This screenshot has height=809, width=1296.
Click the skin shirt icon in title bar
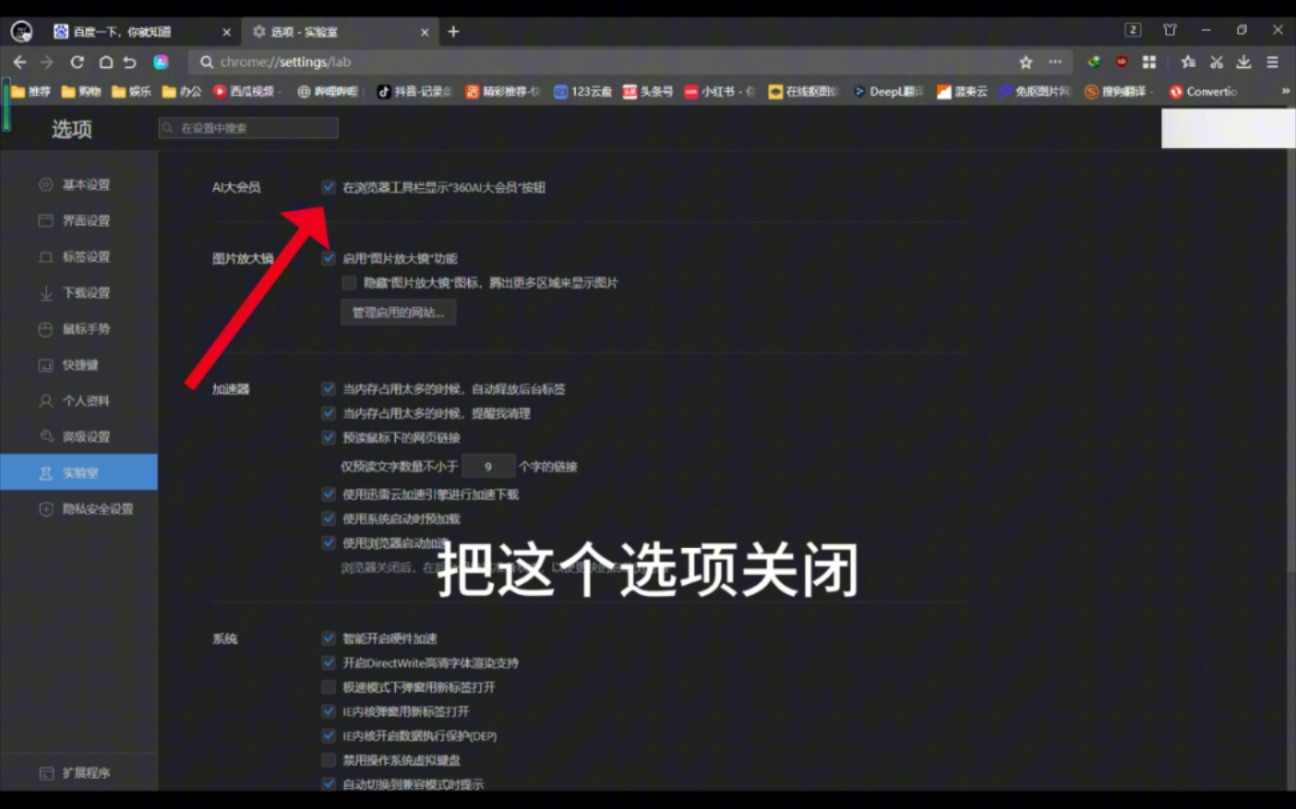coord(1169,30)
